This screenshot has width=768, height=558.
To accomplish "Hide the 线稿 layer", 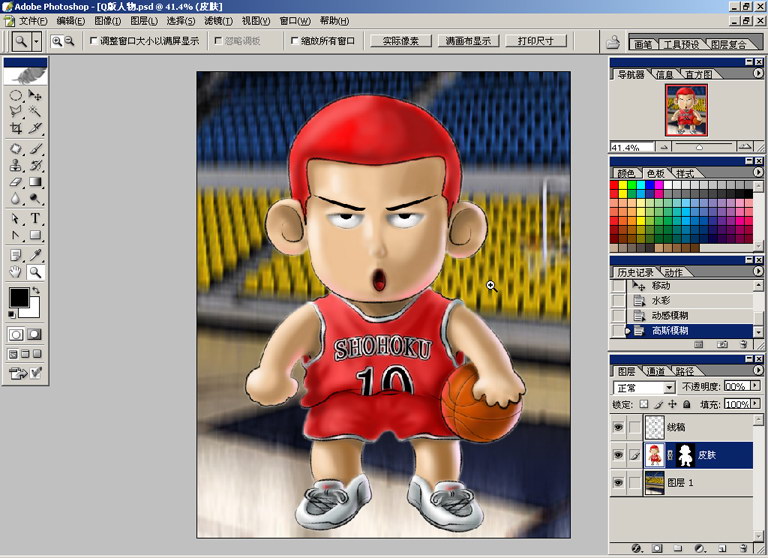I will click(619, 427).
